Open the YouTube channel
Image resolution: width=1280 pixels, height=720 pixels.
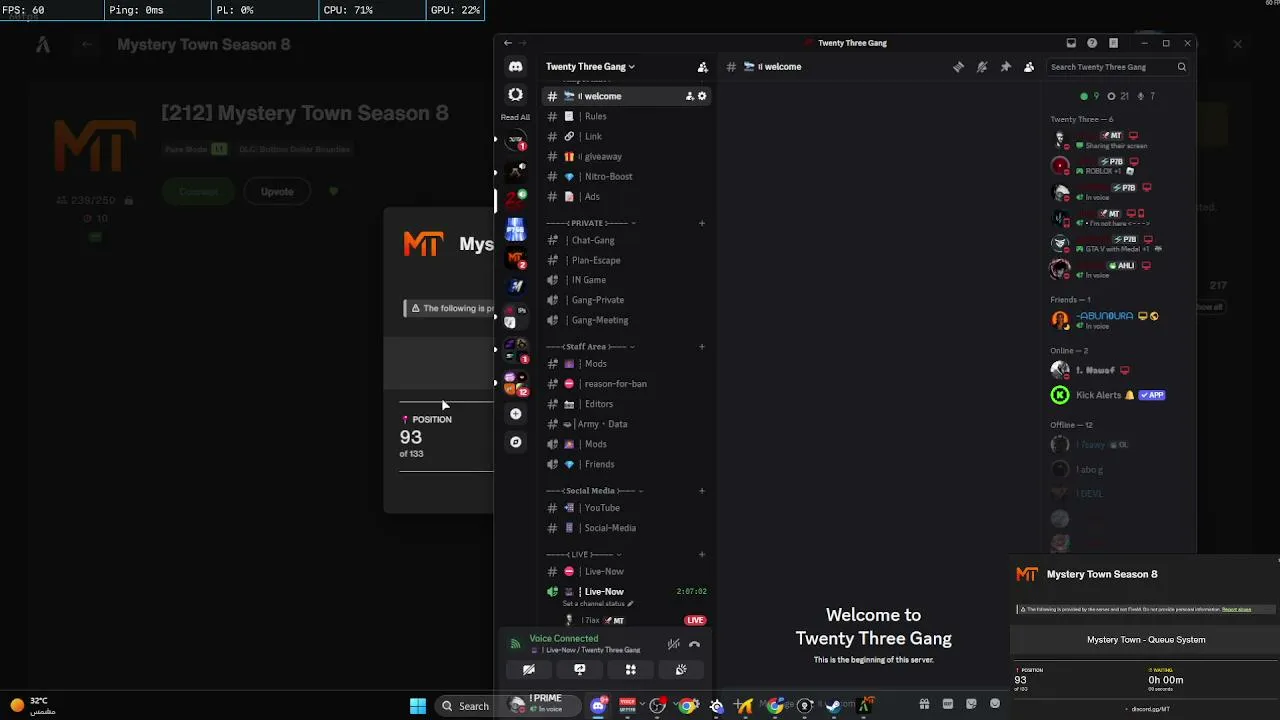tap(627, 508)
